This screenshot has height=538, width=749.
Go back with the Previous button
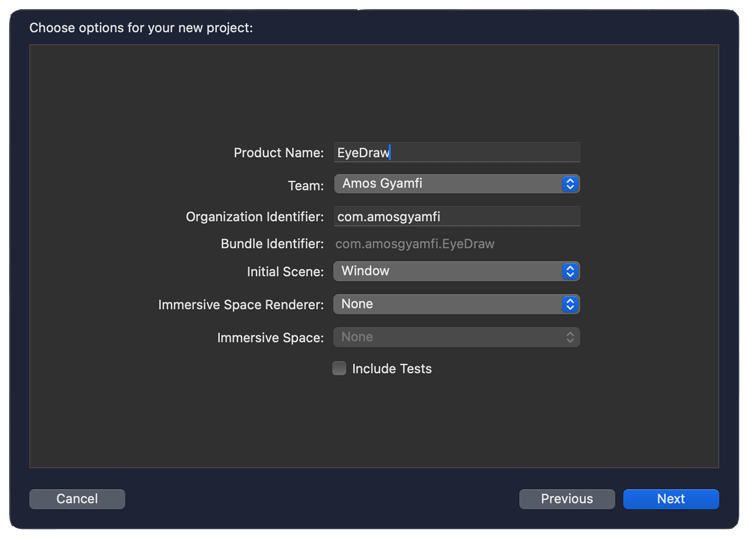(x=567, y=499)
